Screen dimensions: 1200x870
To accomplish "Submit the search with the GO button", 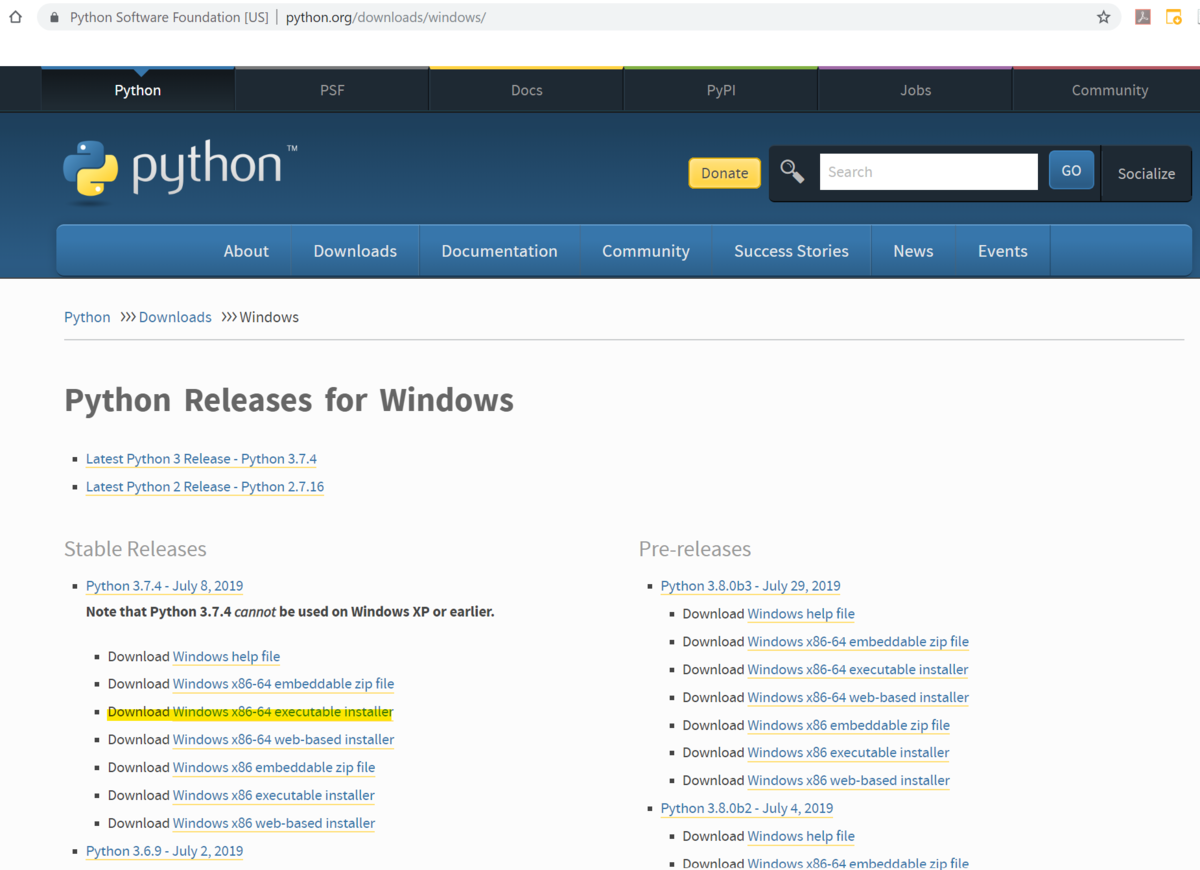I will [1071, 171].
